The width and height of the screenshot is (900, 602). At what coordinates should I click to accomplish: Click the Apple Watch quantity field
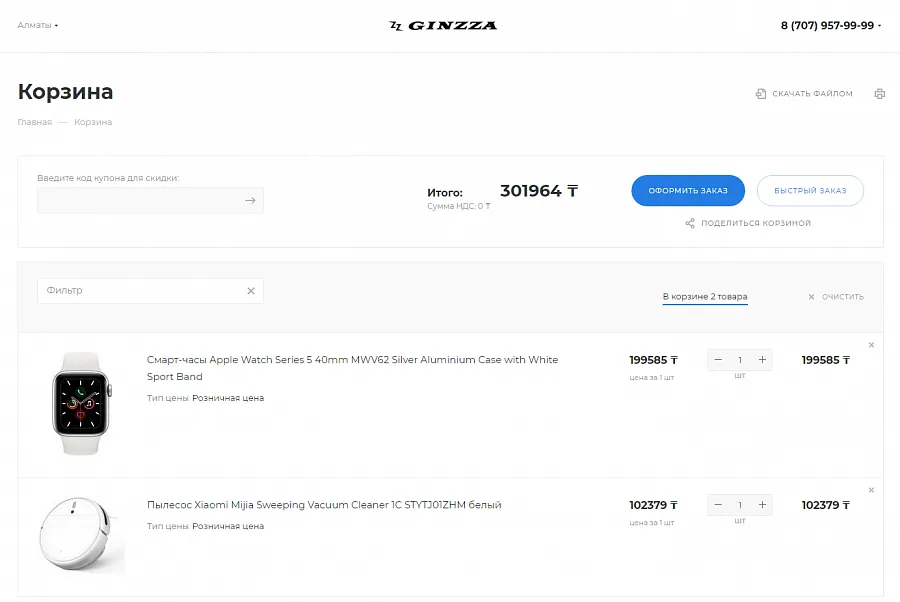[740, 360]
